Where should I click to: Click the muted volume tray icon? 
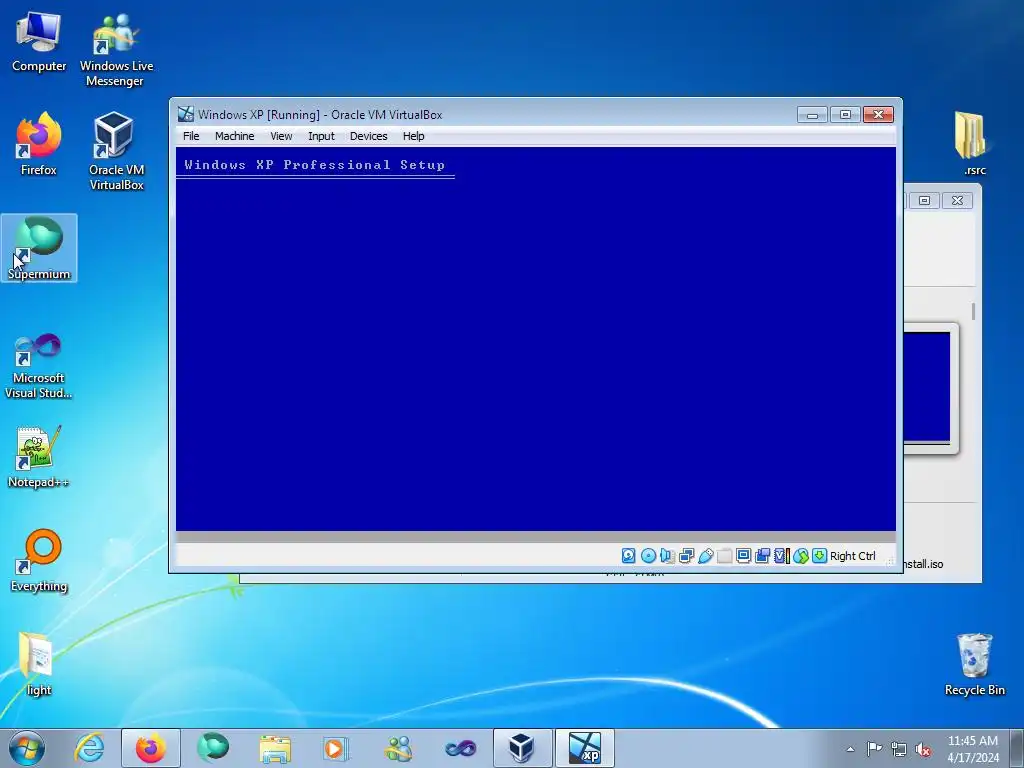923,749
